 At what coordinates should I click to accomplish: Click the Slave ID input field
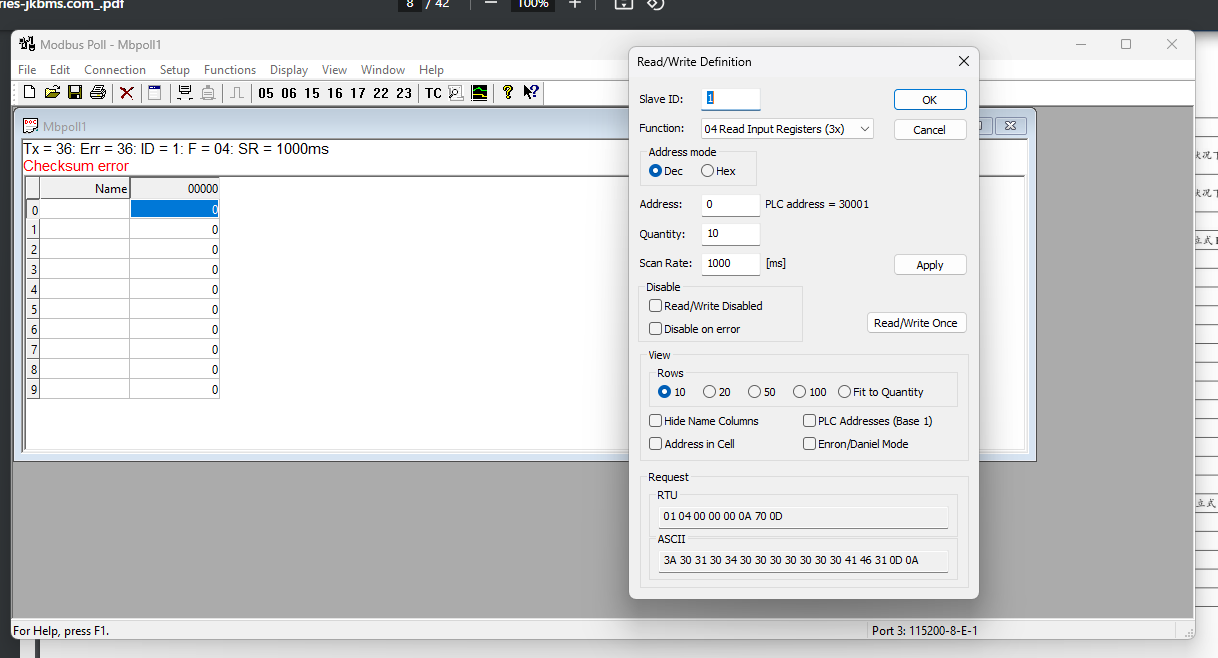730,99
